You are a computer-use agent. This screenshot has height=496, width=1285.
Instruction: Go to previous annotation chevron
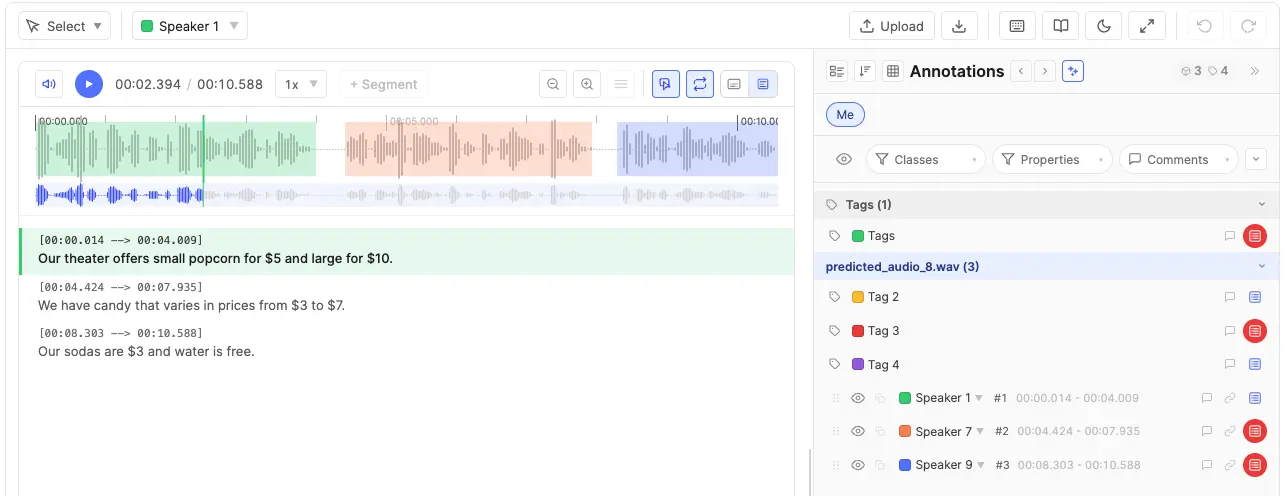1021,71
